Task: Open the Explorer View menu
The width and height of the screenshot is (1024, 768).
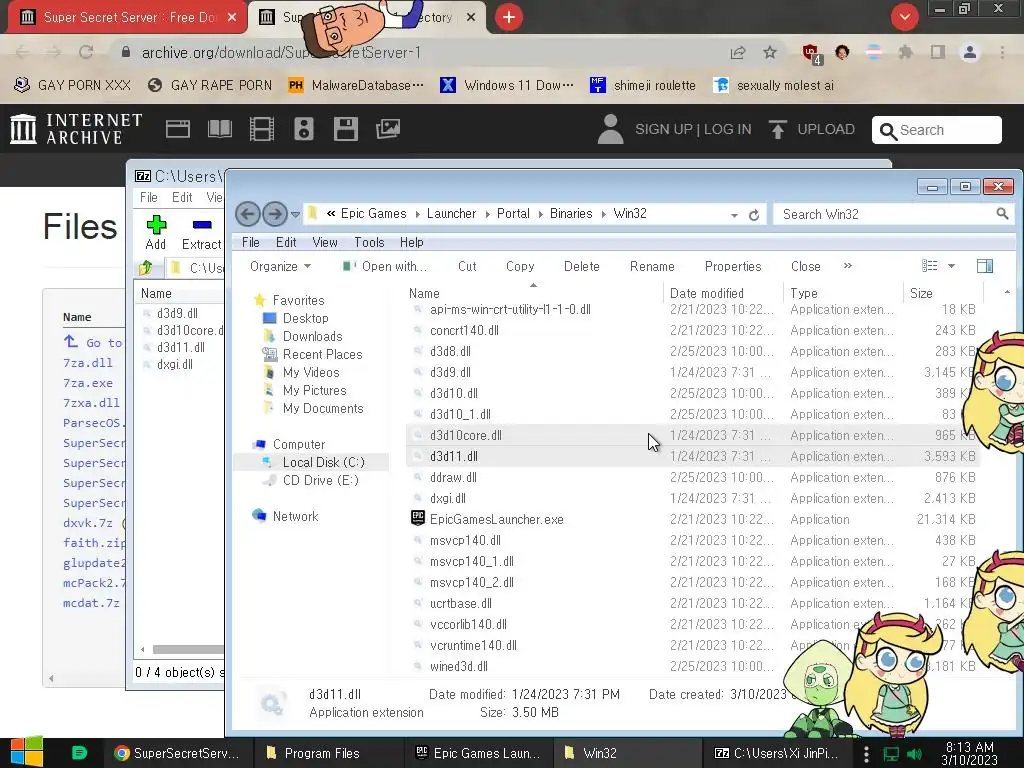Action: coord(325,242)
